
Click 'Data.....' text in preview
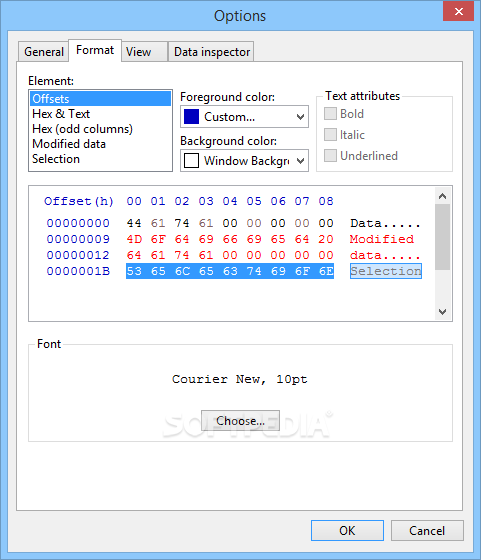(x=385, y=223)
